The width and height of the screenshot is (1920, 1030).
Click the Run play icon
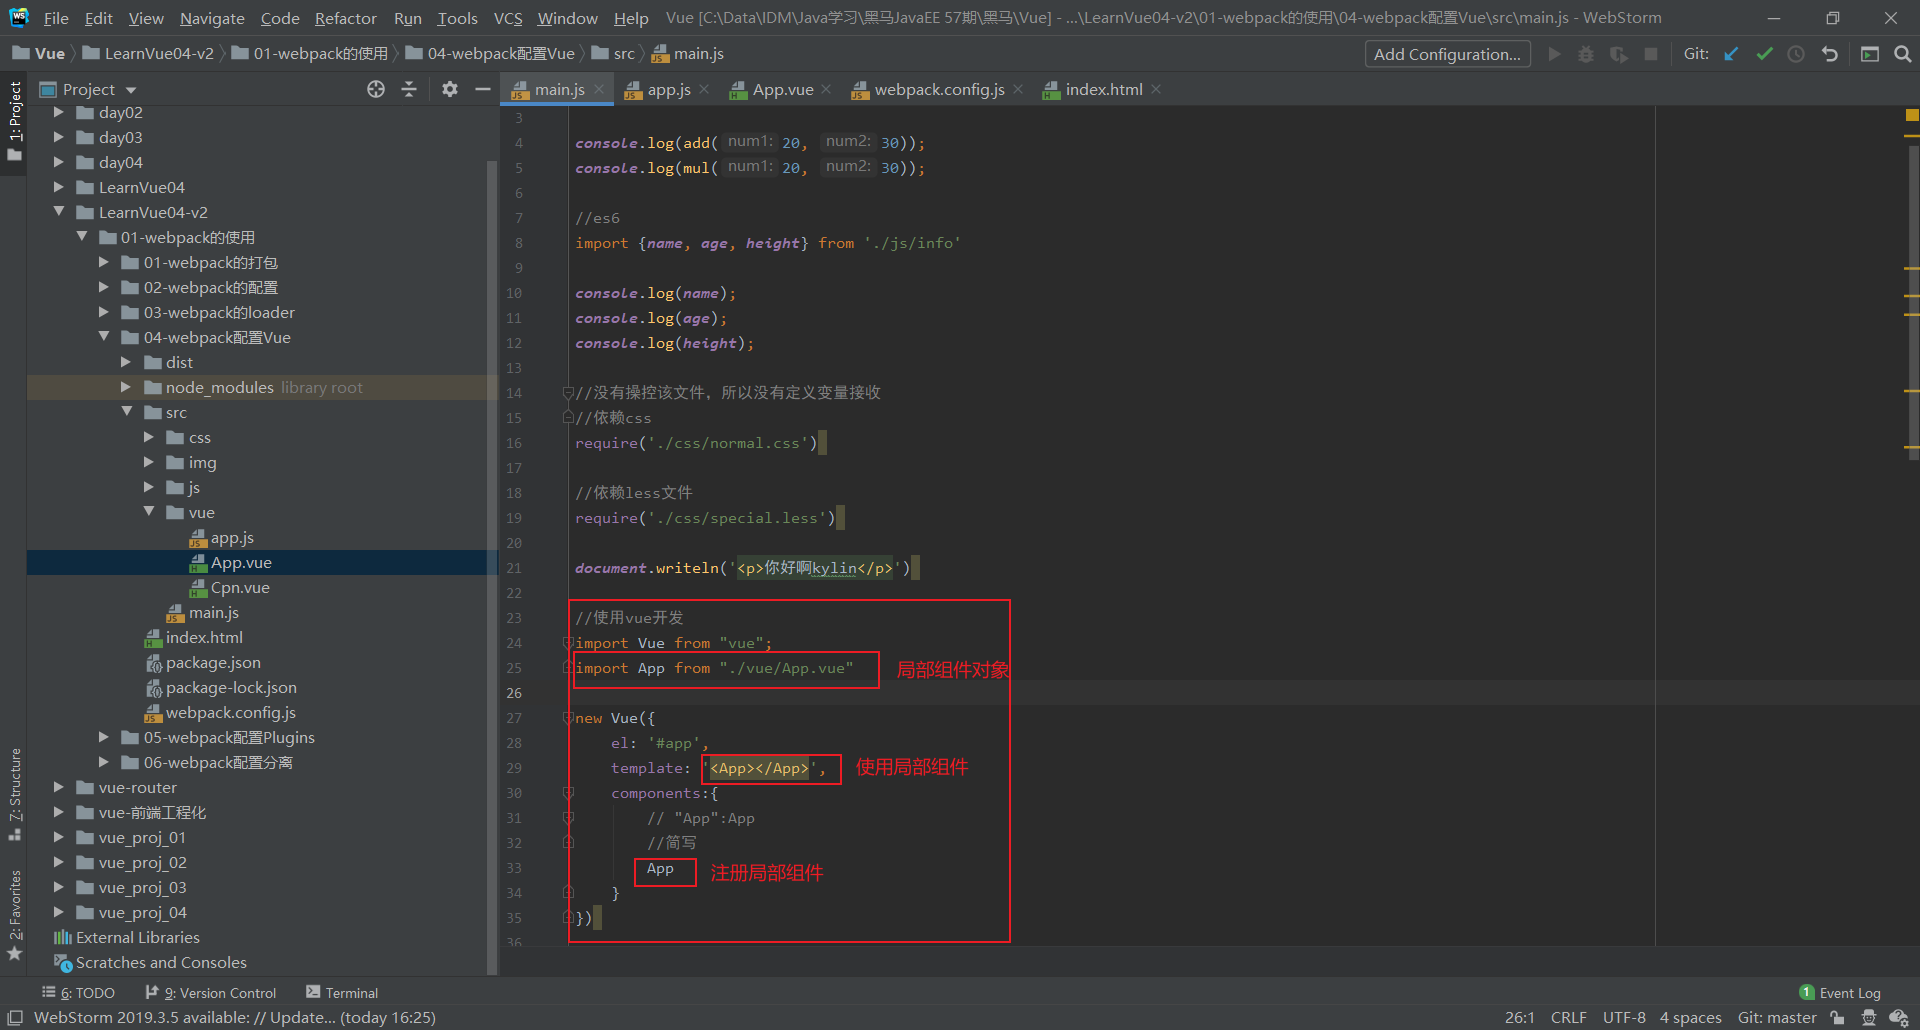1554,54
